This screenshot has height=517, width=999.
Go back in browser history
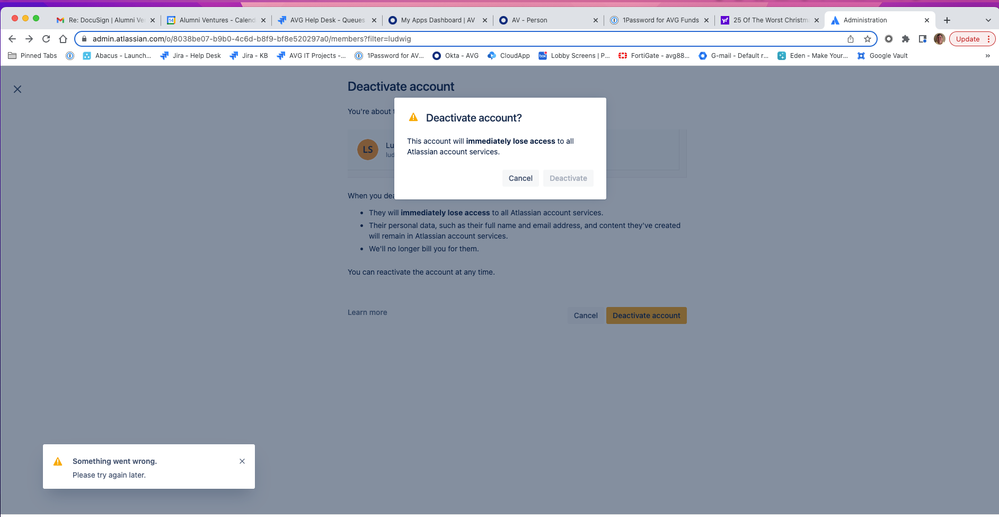coord(12,39)
